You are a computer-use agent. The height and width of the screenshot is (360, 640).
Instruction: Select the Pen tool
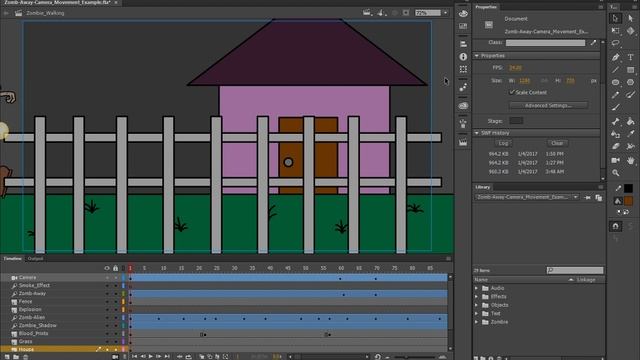616,57
